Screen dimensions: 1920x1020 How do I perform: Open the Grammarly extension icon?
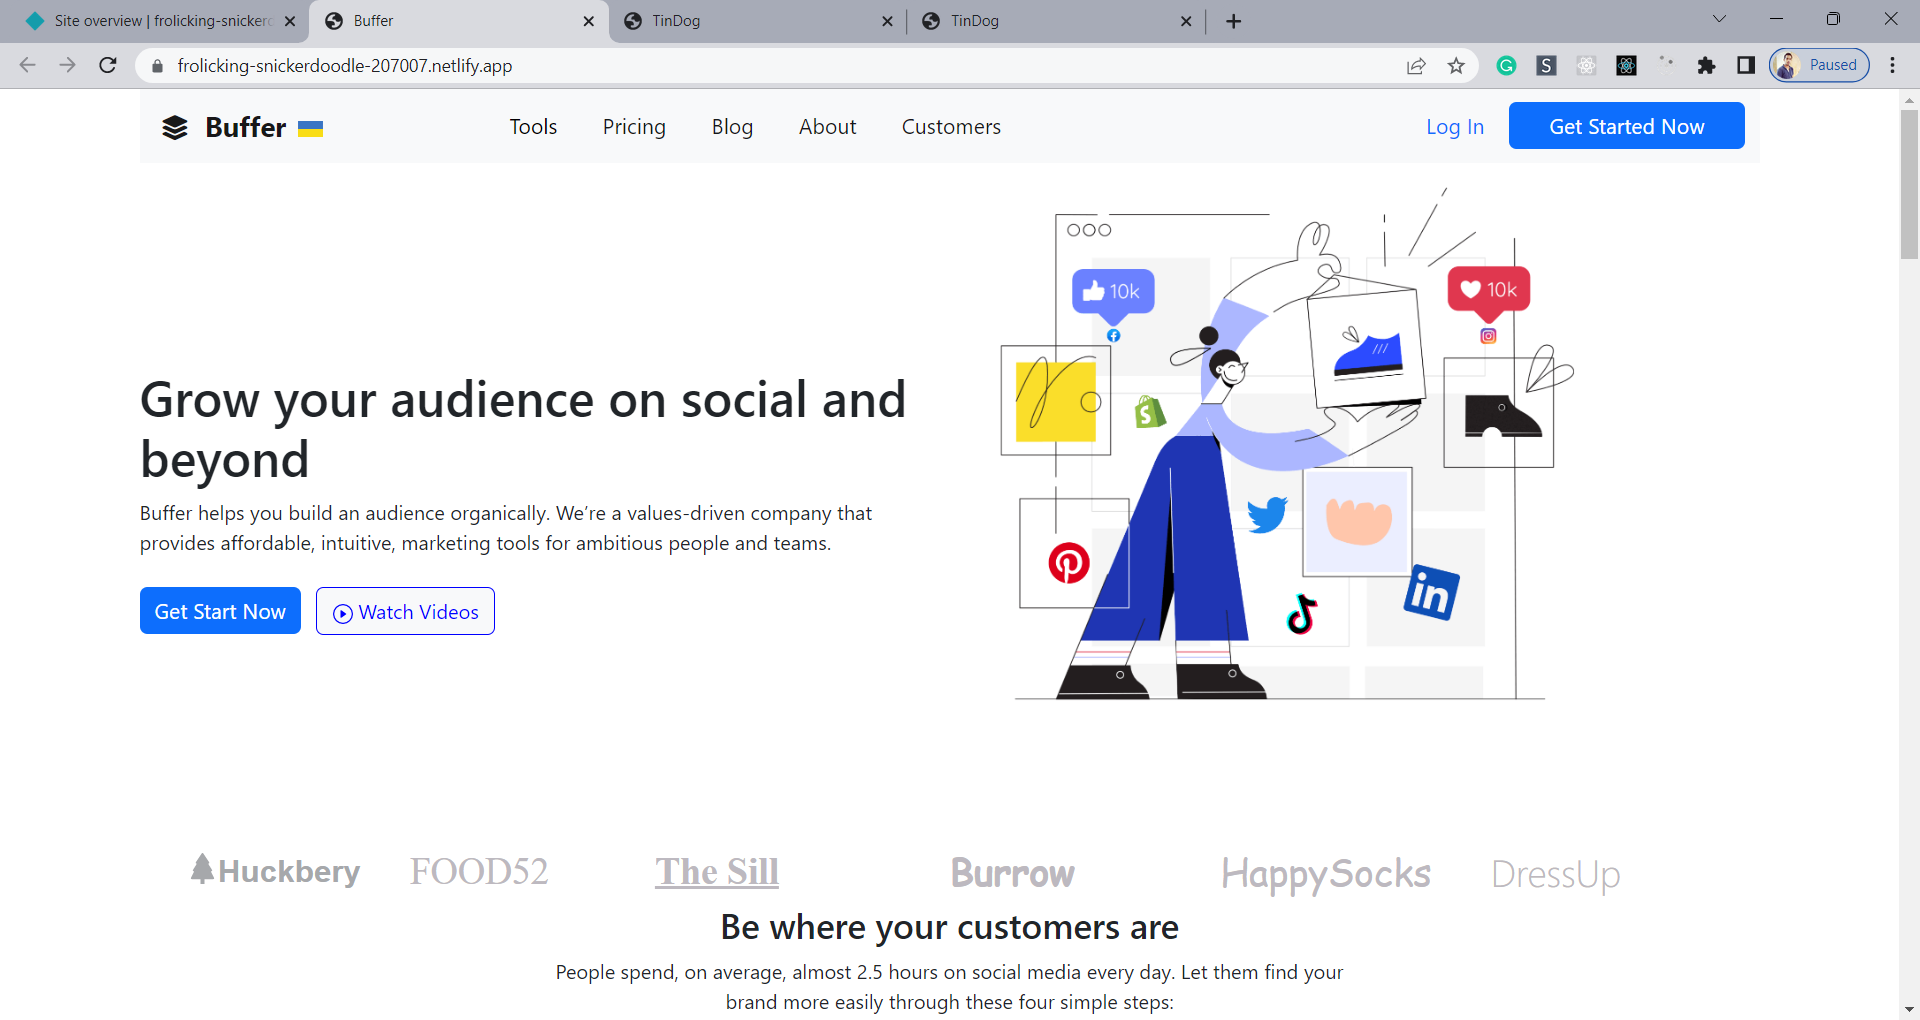pyautogui.click(x=1506, y=66)
